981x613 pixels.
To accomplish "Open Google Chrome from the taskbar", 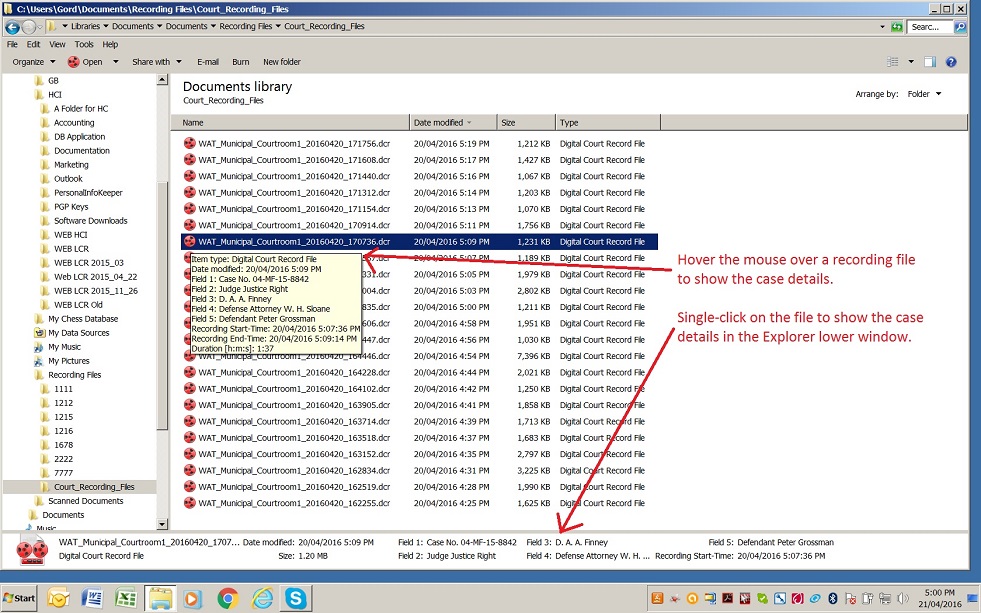I will (x=227, y=598).
